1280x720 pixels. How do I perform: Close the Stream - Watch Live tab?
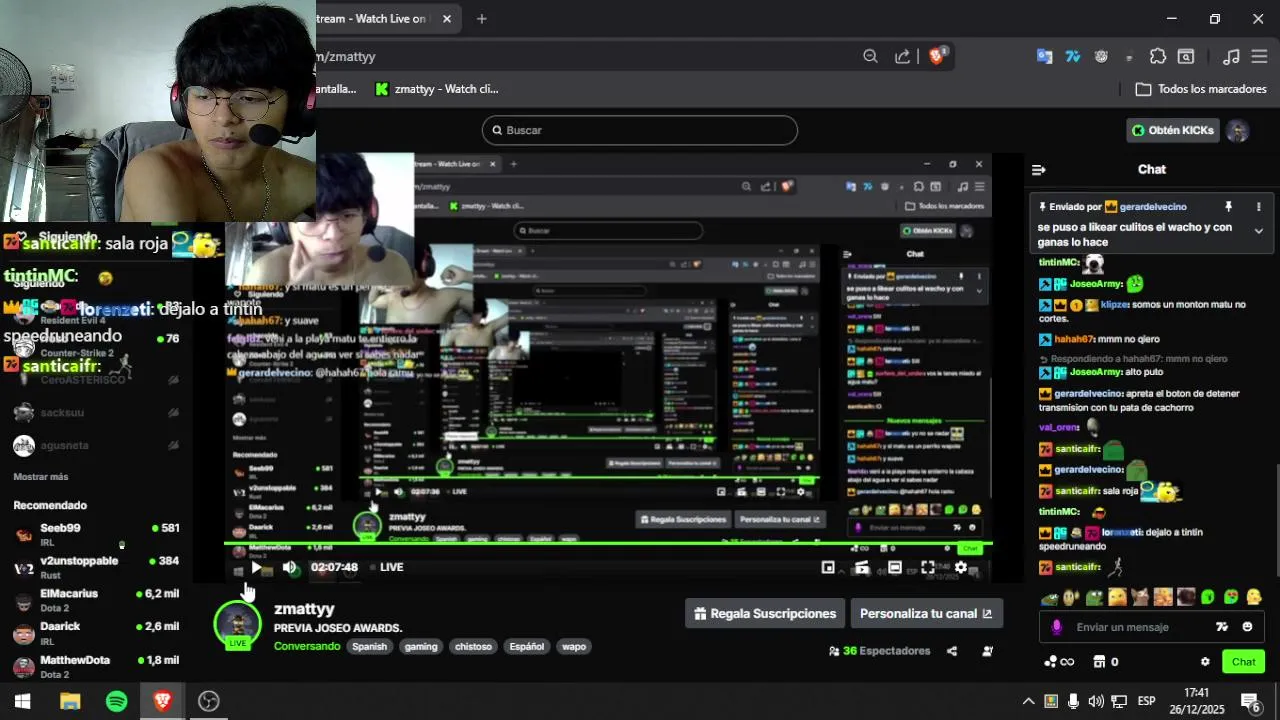(x=447, y=18)
